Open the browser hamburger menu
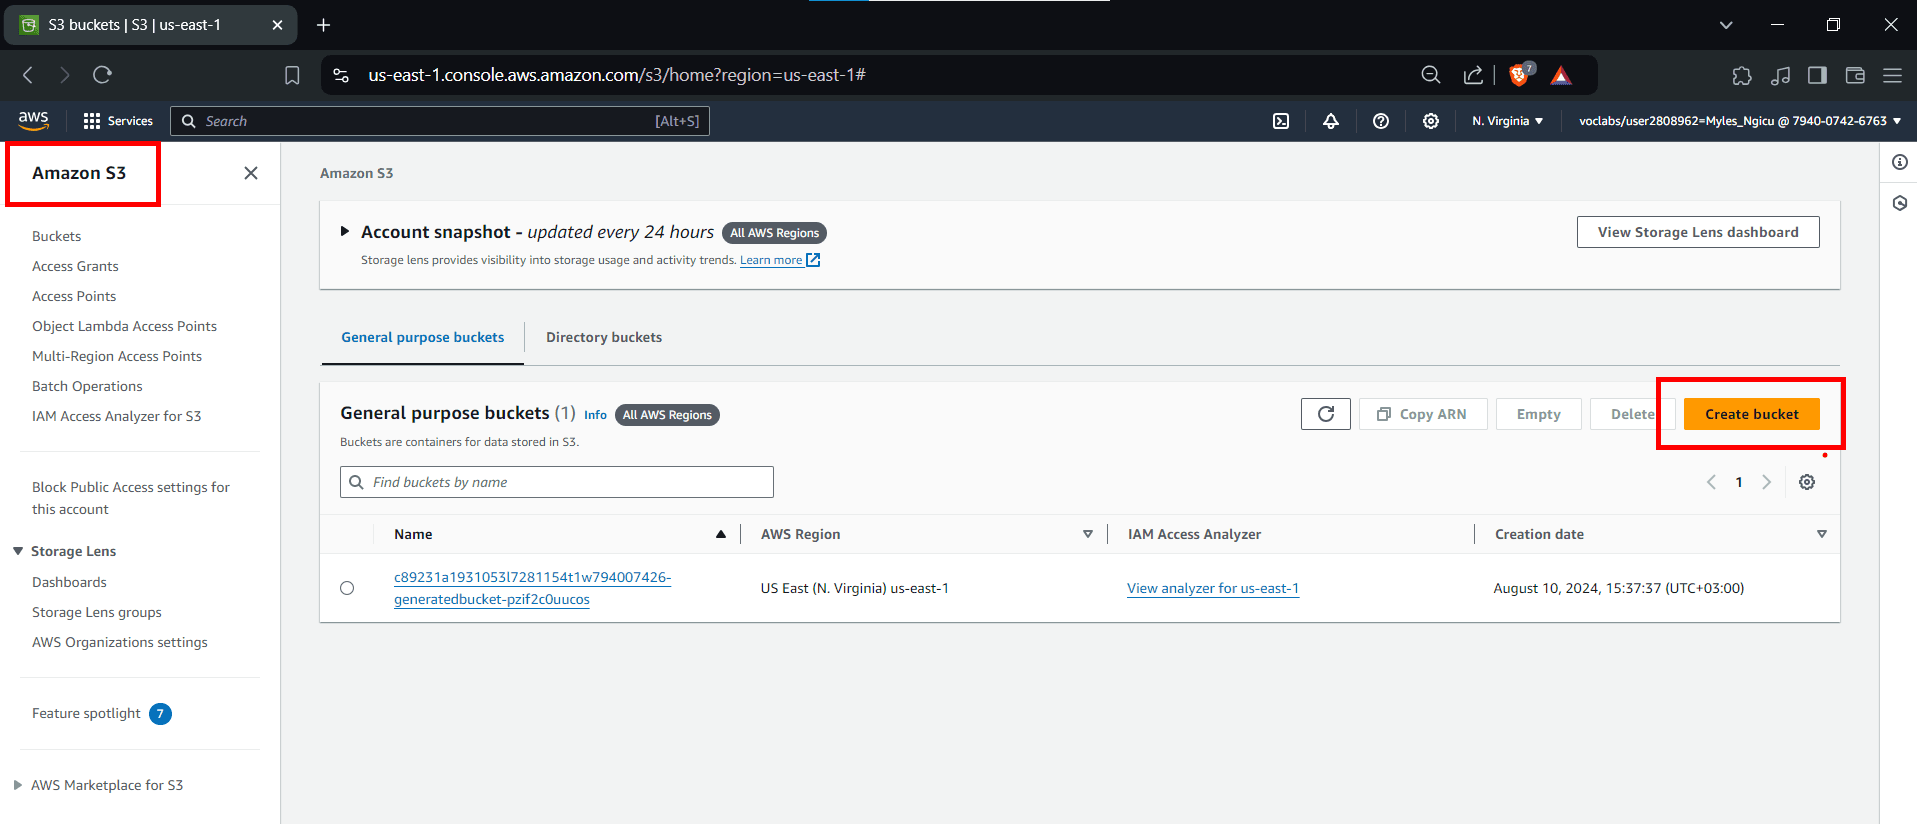The width and height of the screenshot is (1917, 824). coord(1892,75)
